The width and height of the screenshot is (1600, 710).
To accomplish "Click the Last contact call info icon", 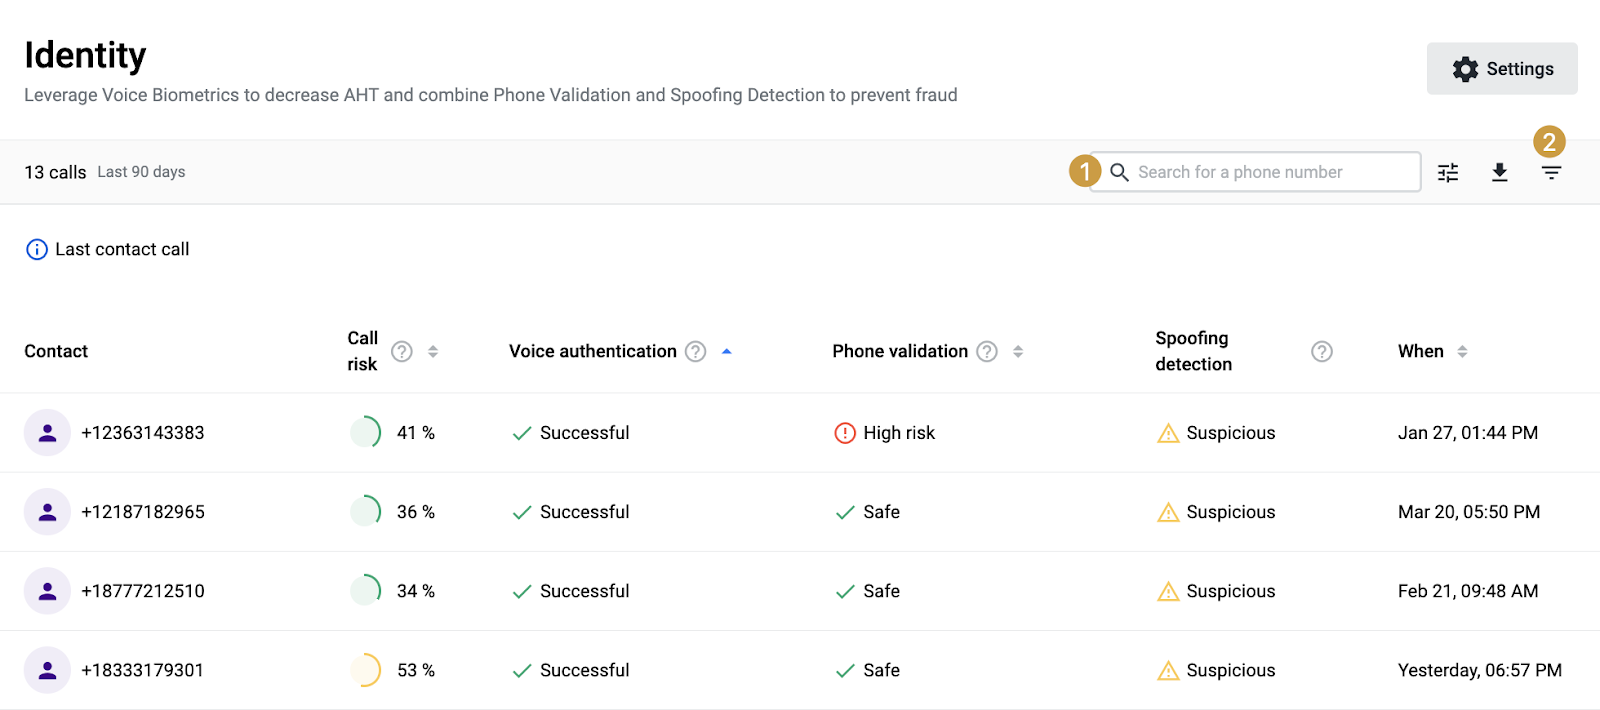I will 37,249.
